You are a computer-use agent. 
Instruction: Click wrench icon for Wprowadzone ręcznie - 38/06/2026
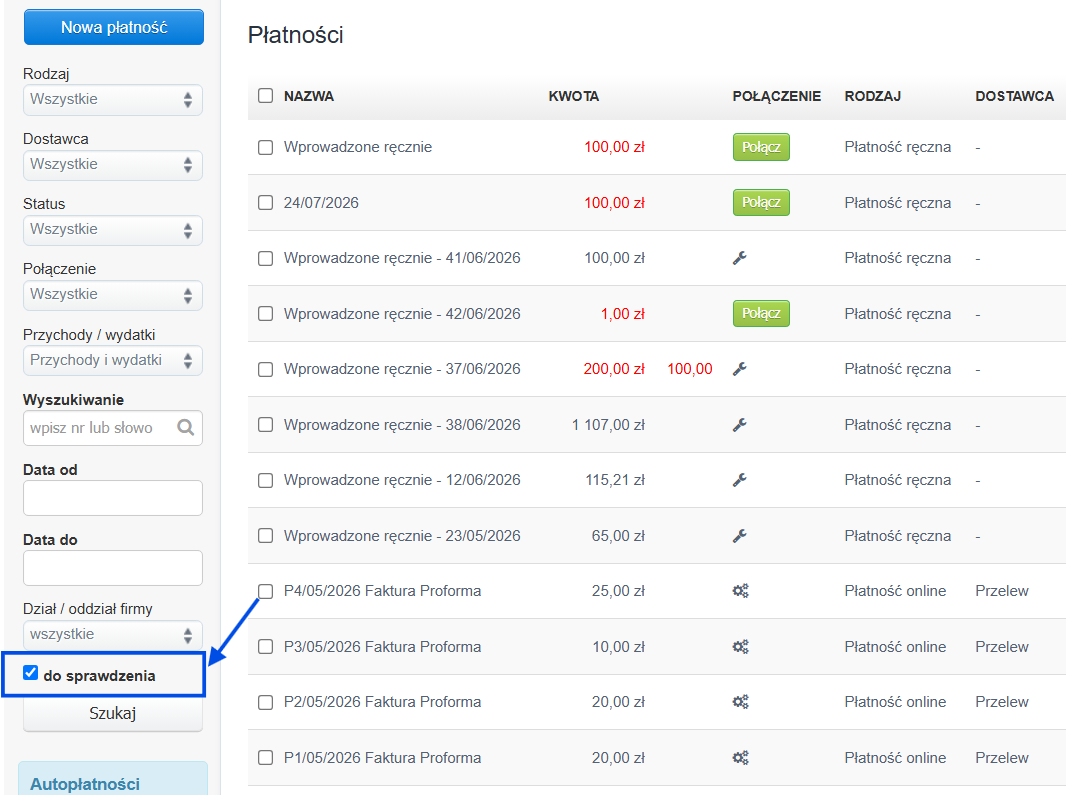tap(740, 424)
